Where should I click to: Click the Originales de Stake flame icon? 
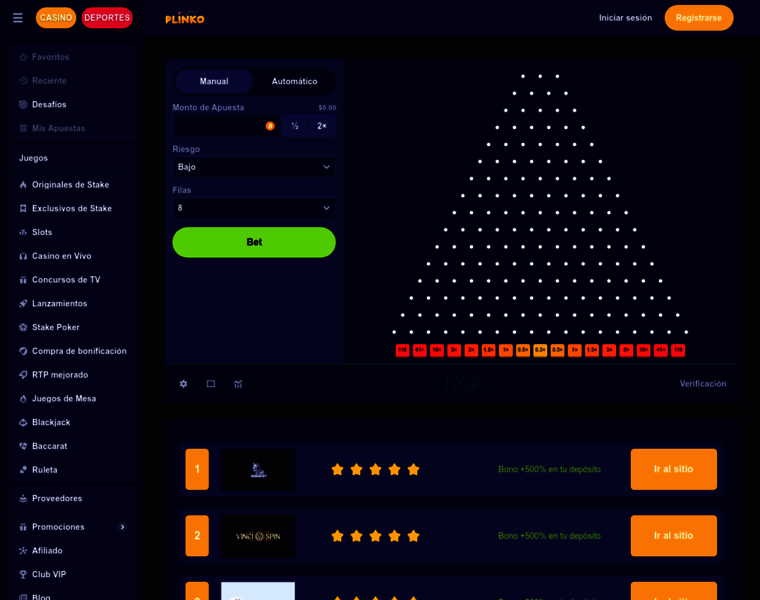23,185
